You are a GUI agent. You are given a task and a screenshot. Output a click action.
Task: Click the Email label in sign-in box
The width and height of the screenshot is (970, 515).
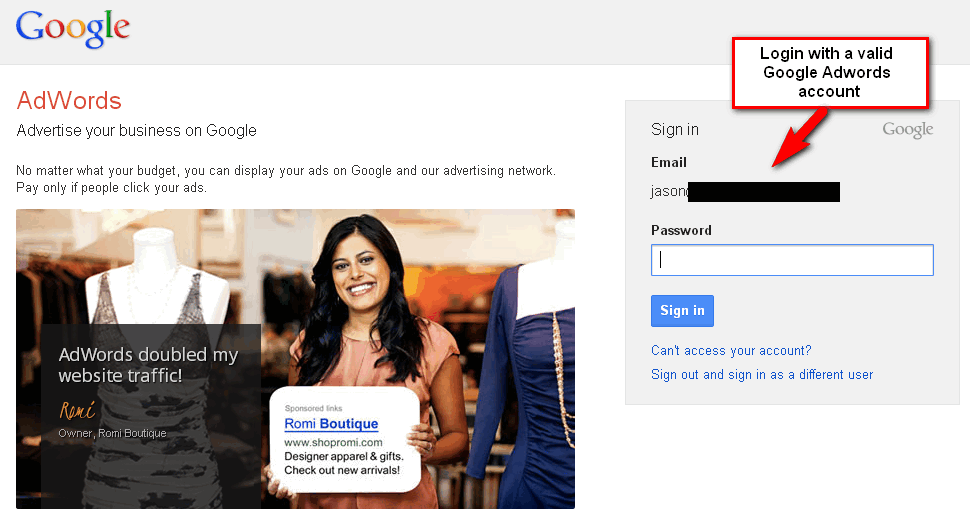coord(669,162)
